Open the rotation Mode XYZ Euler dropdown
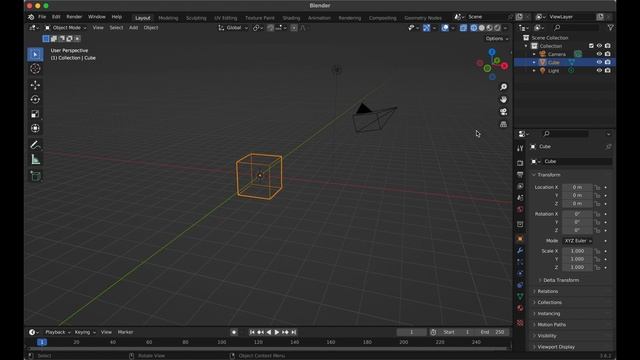The width and height of the screenshot is (640, 360). point(578,241)
